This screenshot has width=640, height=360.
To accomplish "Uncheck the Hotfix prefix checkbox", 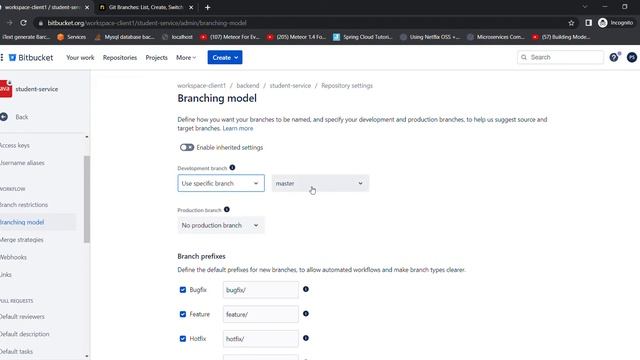I will point(183,339).
